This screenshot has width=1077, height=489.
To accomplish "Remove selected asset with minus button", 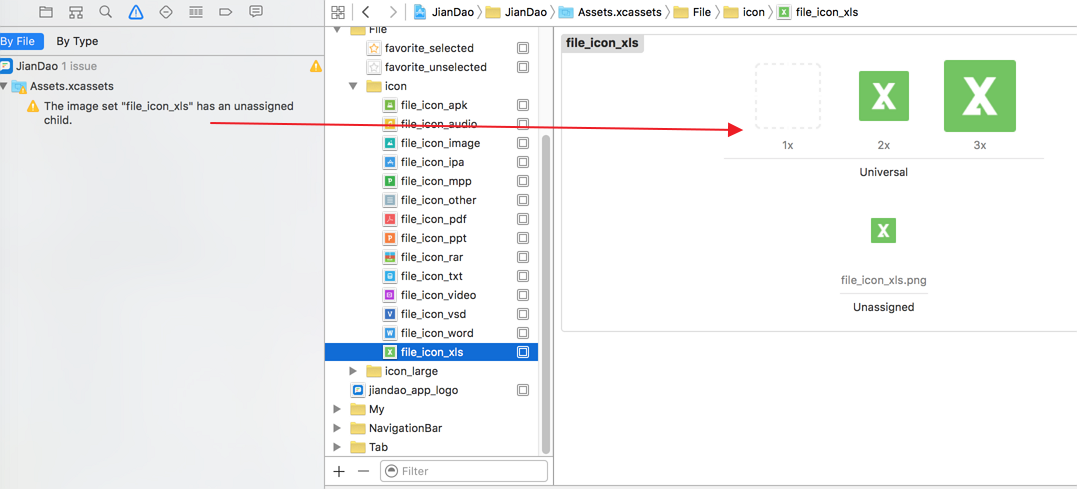I will coord(364,471).
